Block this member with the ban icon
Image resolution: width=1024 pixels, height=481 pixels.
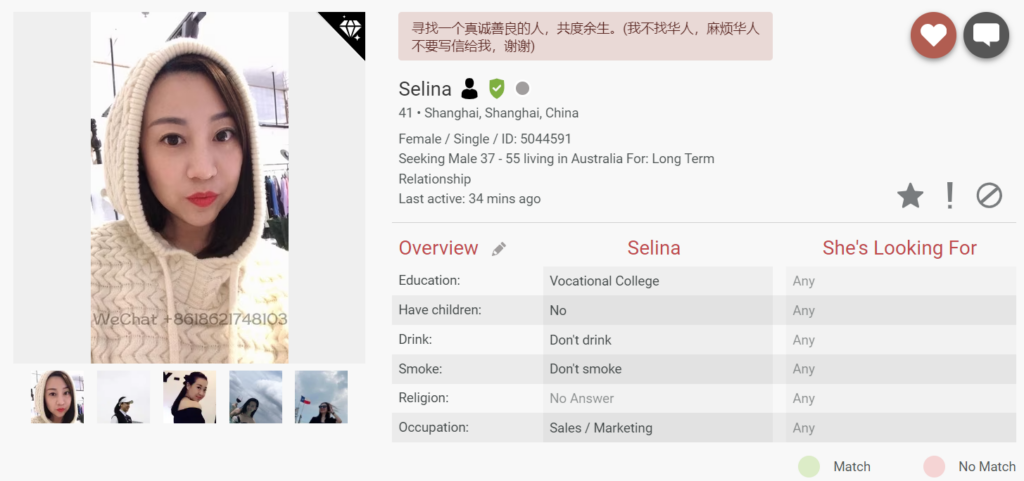point(989,196)
